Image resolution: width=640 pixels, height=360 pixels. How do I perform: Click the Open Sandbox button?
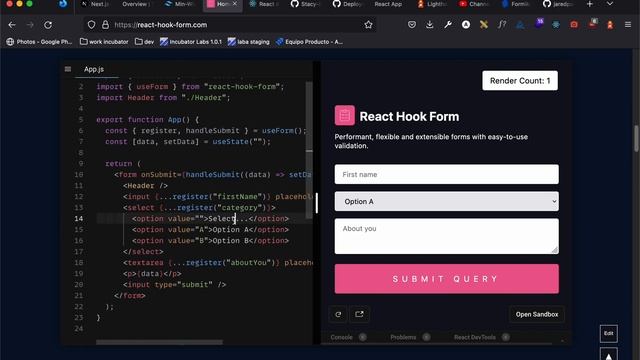pyautogui.click(x=537, y=314)
